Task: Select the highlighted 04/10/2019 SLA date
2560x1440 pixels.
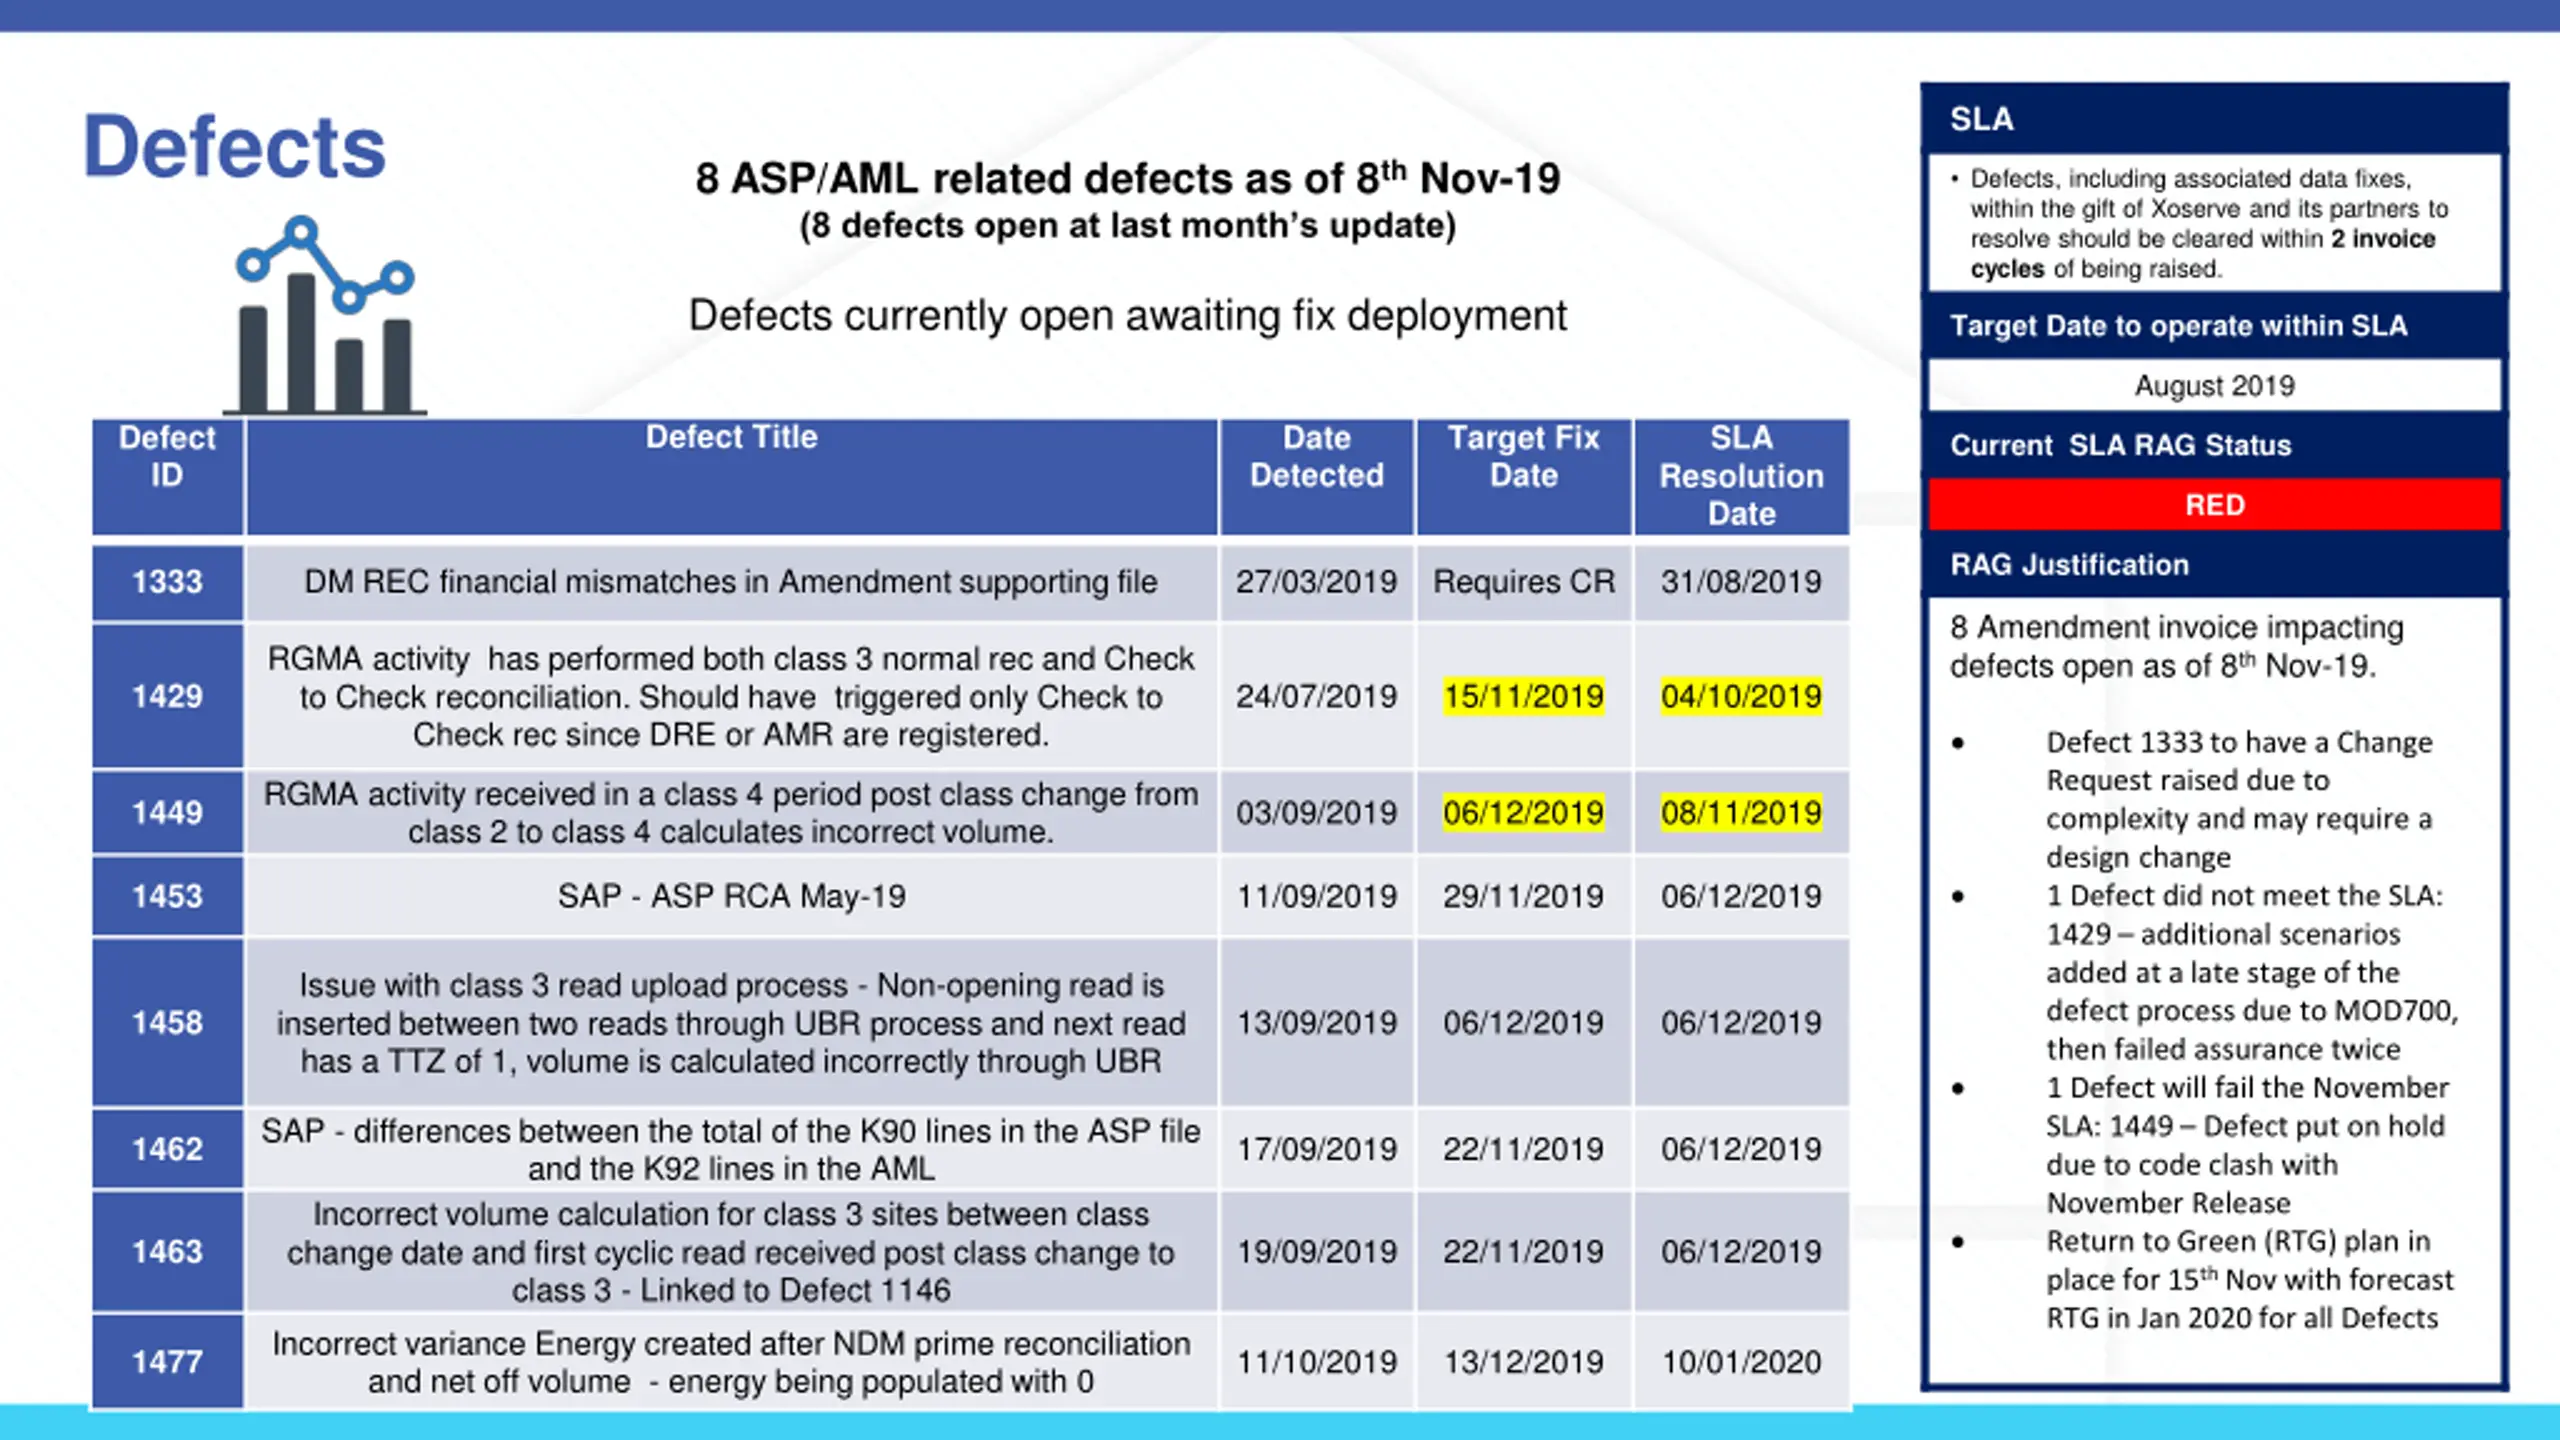Action: pos(1741,696)
